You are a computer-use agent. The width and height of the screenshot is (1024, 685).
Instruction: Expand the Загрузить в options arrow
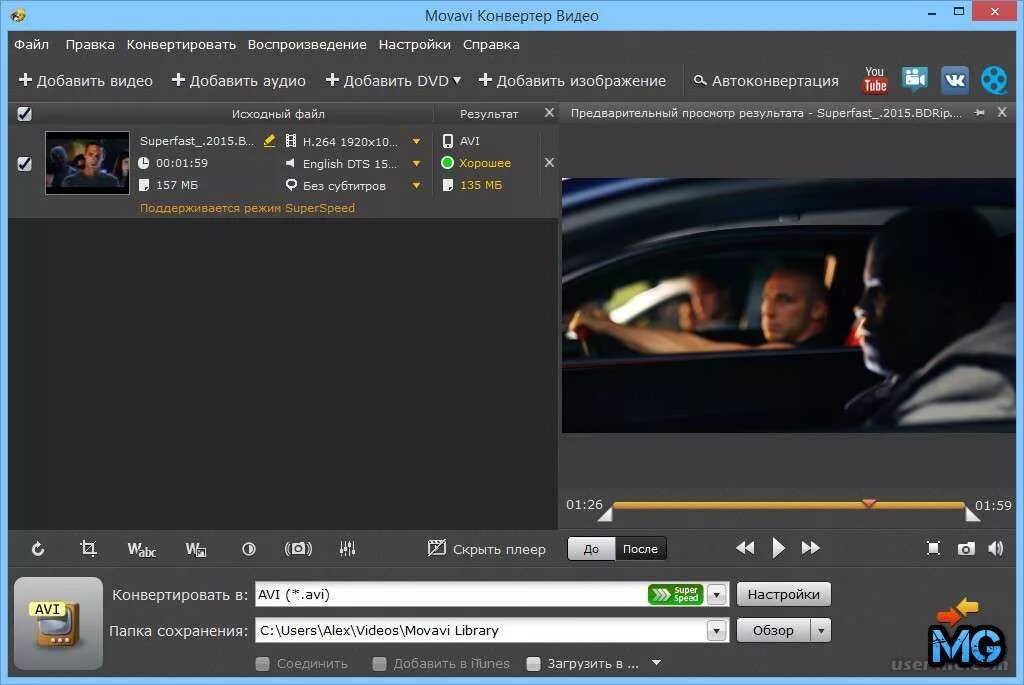pos(656,663)
